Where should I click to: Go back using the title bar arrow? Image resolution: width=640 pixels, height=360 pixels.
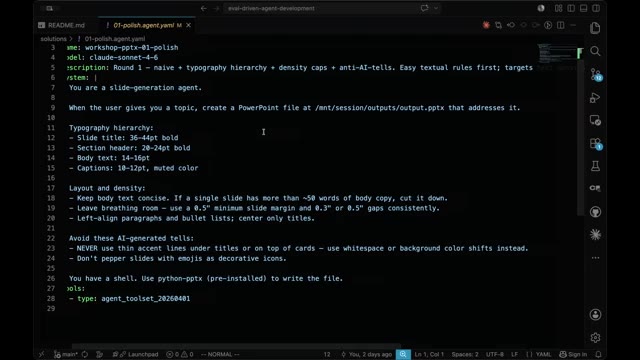[204, 8]
